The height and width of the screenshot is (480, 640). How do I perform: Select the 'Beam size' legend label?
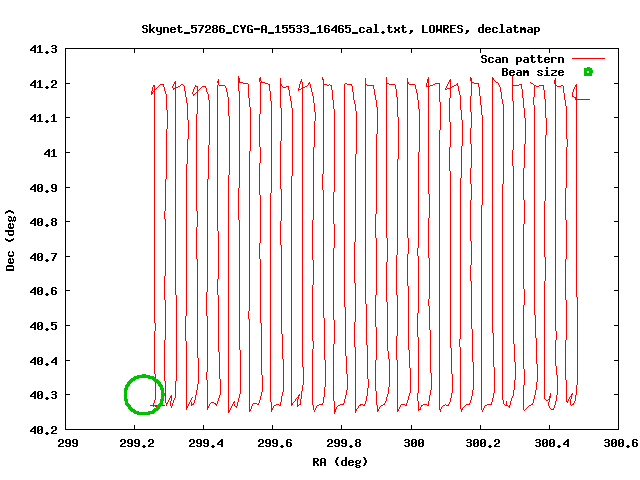click(533, 72)
